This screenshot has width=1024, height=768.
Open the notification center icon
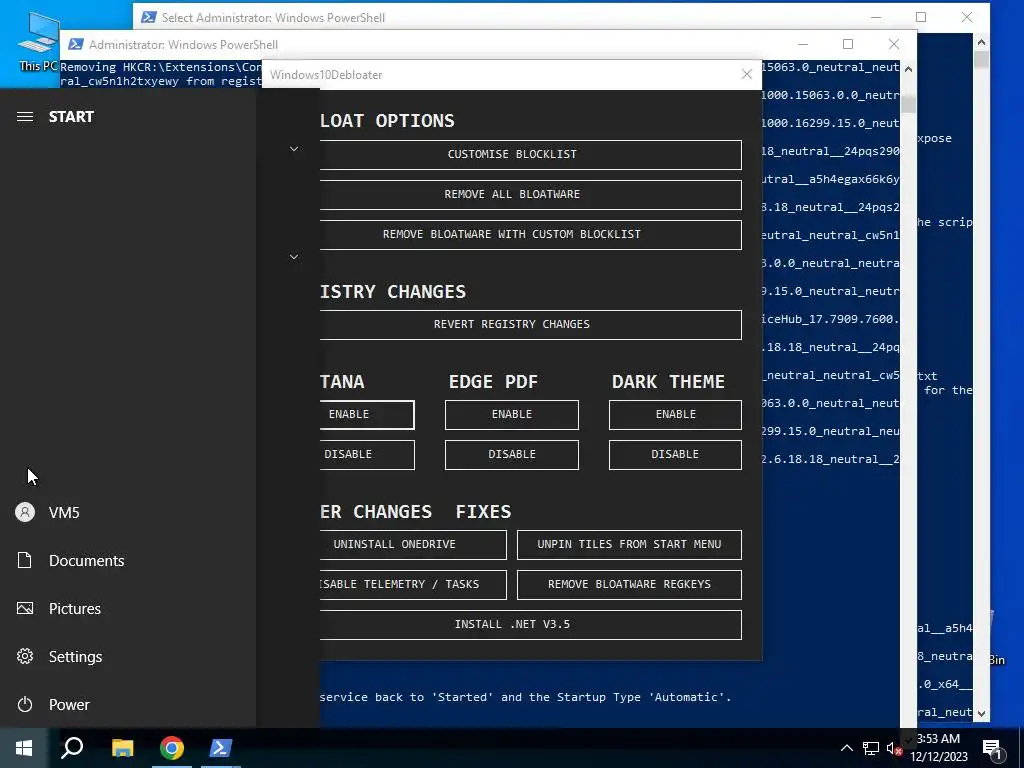pyautogui.click(x=992, y=749)
